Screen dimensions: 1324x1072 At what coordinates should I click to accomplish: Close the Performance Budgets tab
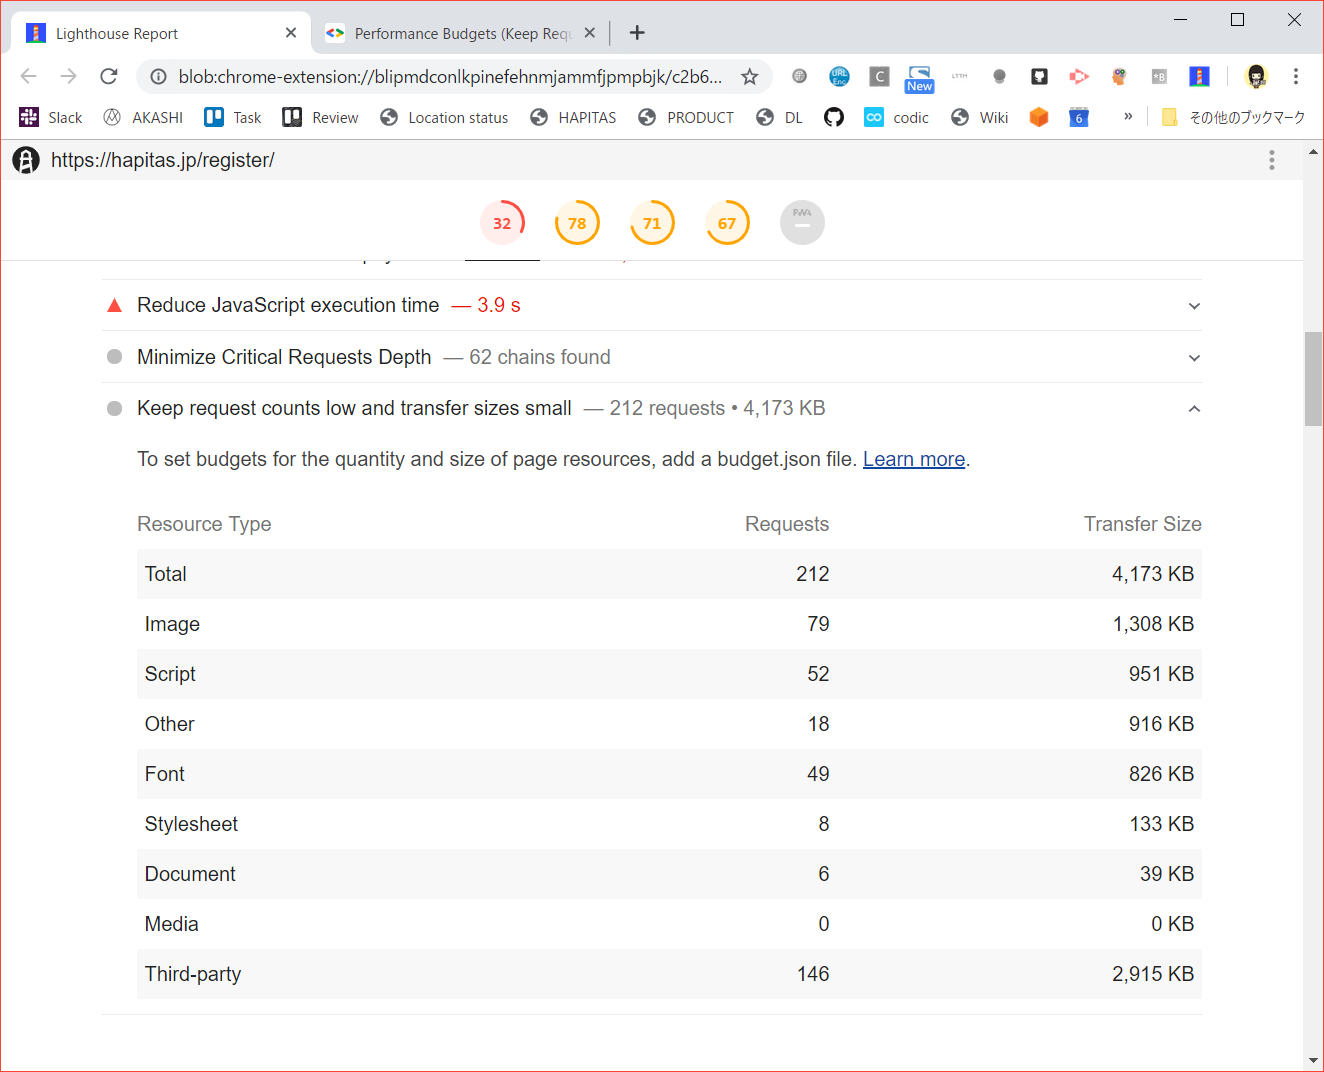point(590,33)
